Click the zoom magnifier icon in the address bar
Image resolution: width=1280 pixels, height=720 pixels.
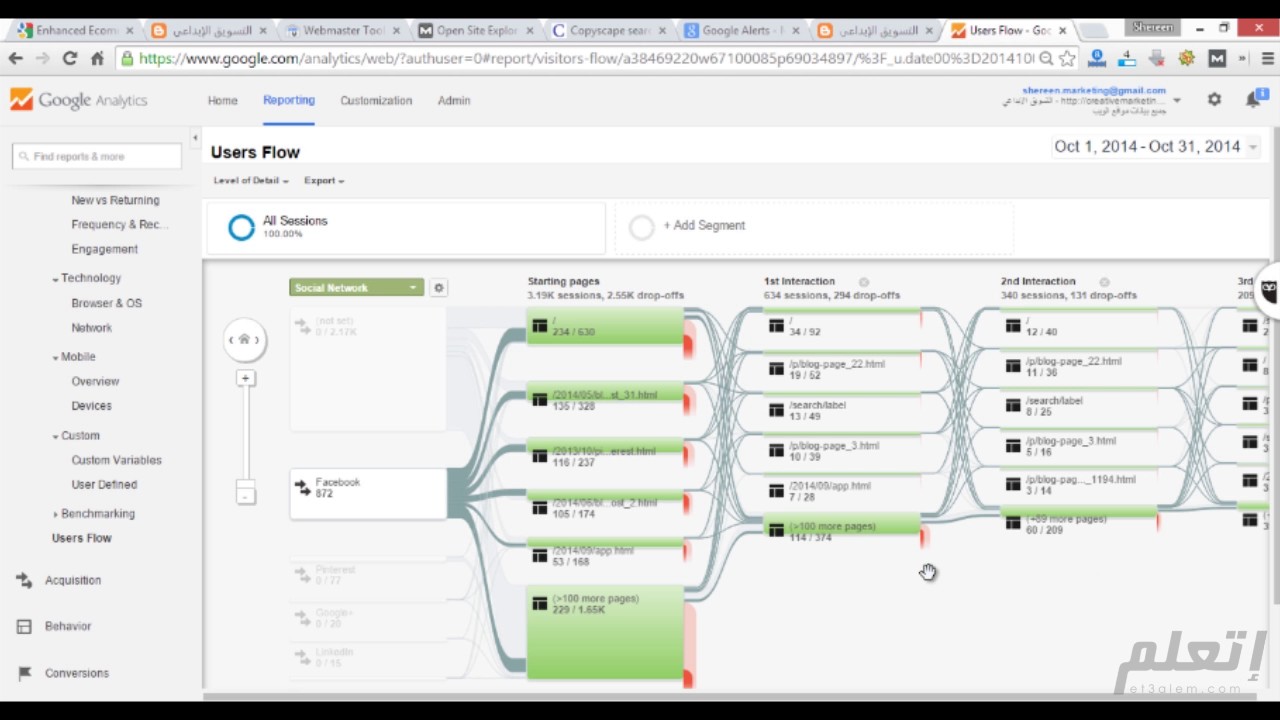click(1046, 59)
